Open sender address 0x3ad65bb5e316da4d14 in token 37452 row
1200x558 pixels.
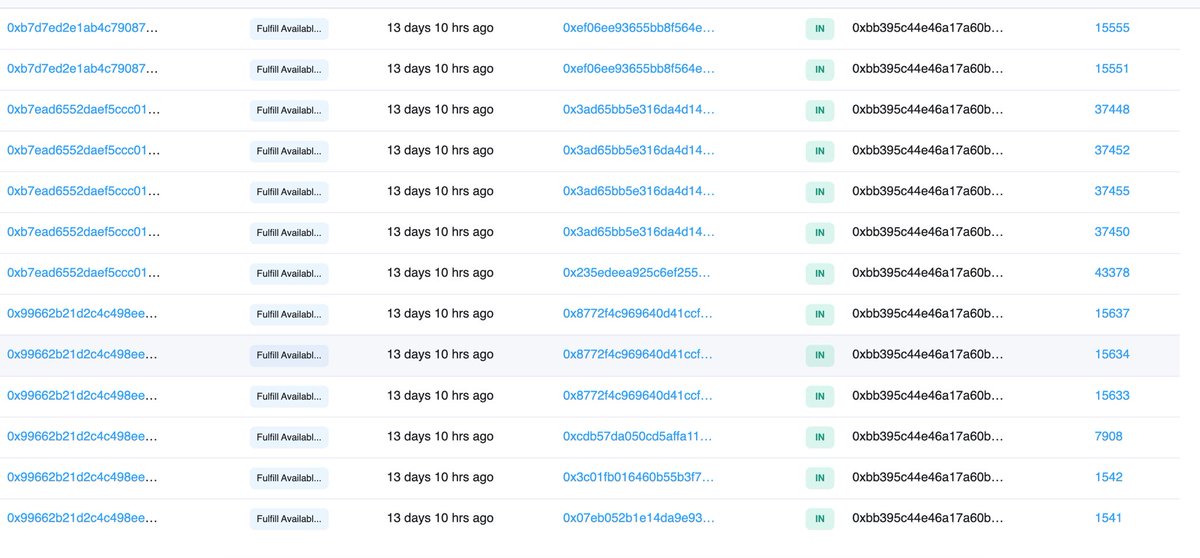coord(639,150)
